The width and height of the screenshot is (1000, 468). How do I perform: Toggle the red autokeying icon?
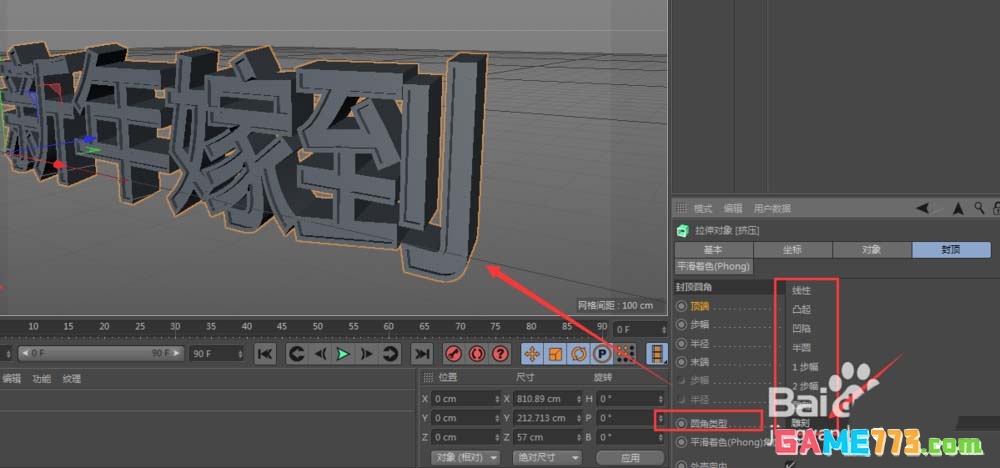tap(477, 354)
